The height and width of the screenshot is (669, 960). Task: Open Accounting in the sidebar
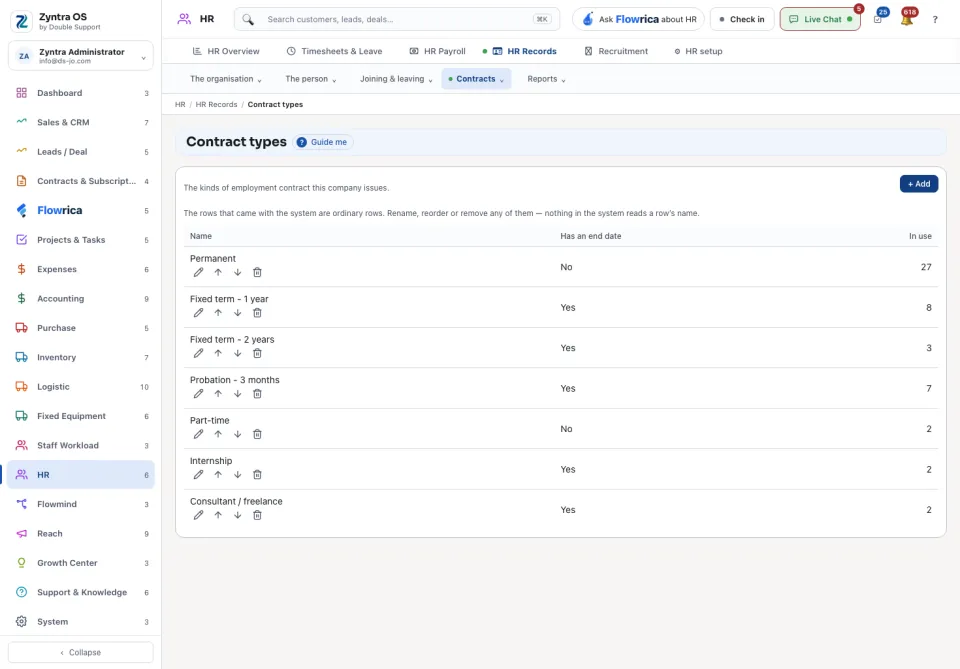coord(81,299)
